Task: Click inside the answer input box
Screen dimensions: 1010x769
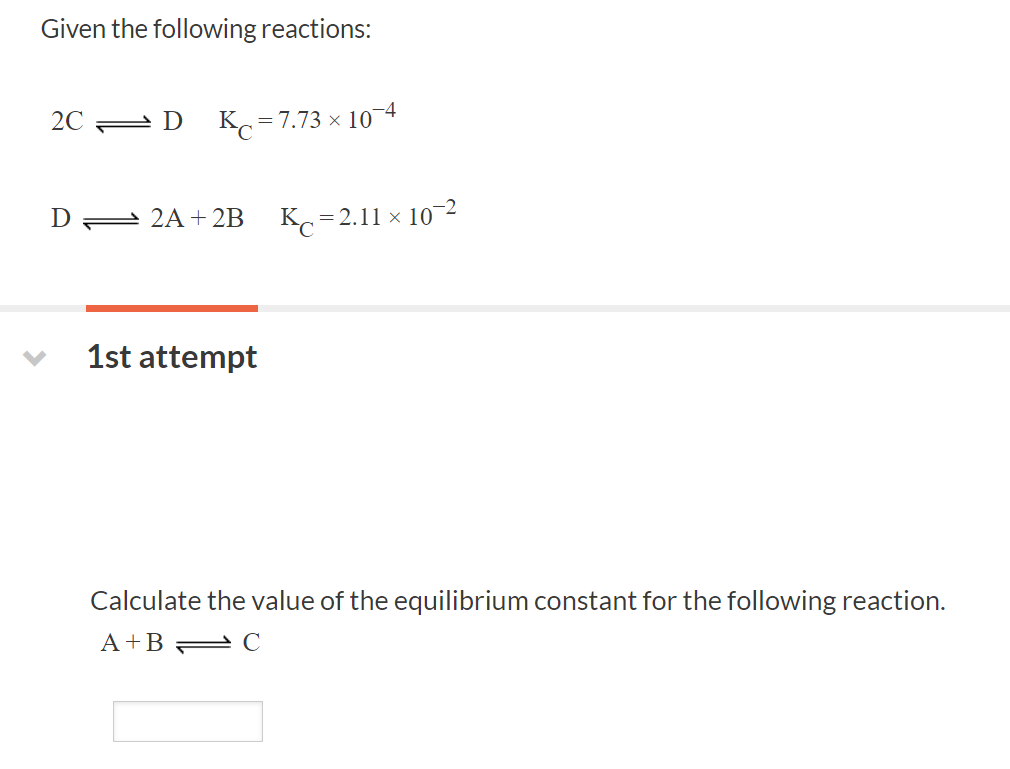Action: 187,721
